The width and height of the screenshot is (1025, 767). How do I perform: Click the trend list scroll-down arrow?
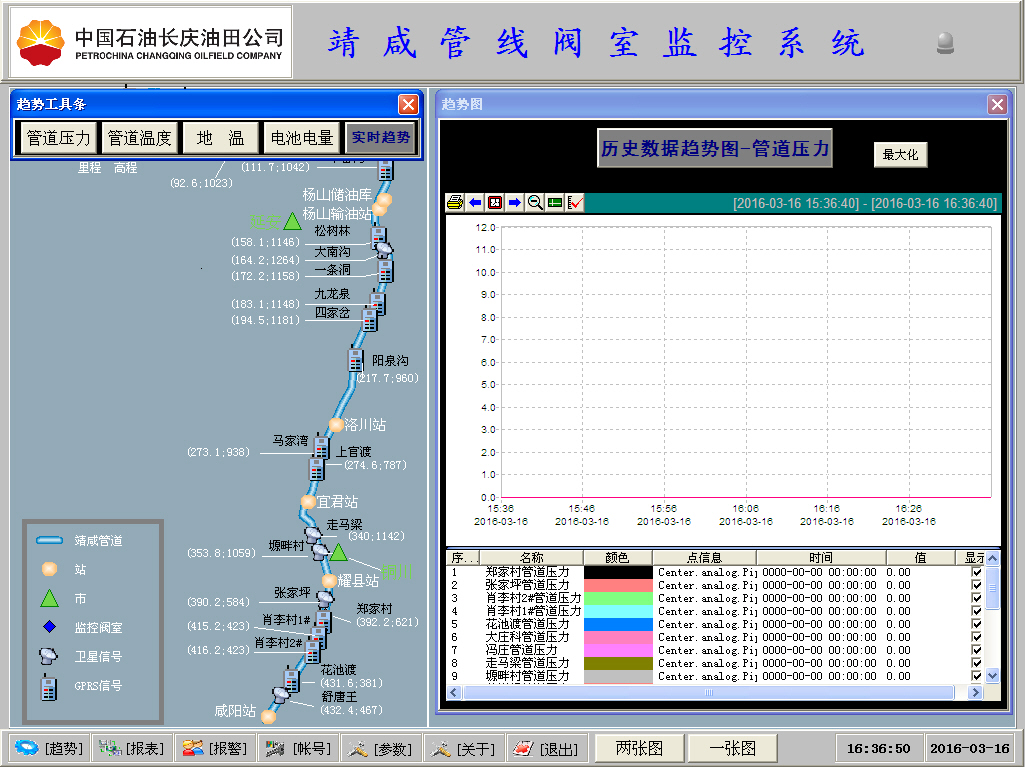coord(992,675)
